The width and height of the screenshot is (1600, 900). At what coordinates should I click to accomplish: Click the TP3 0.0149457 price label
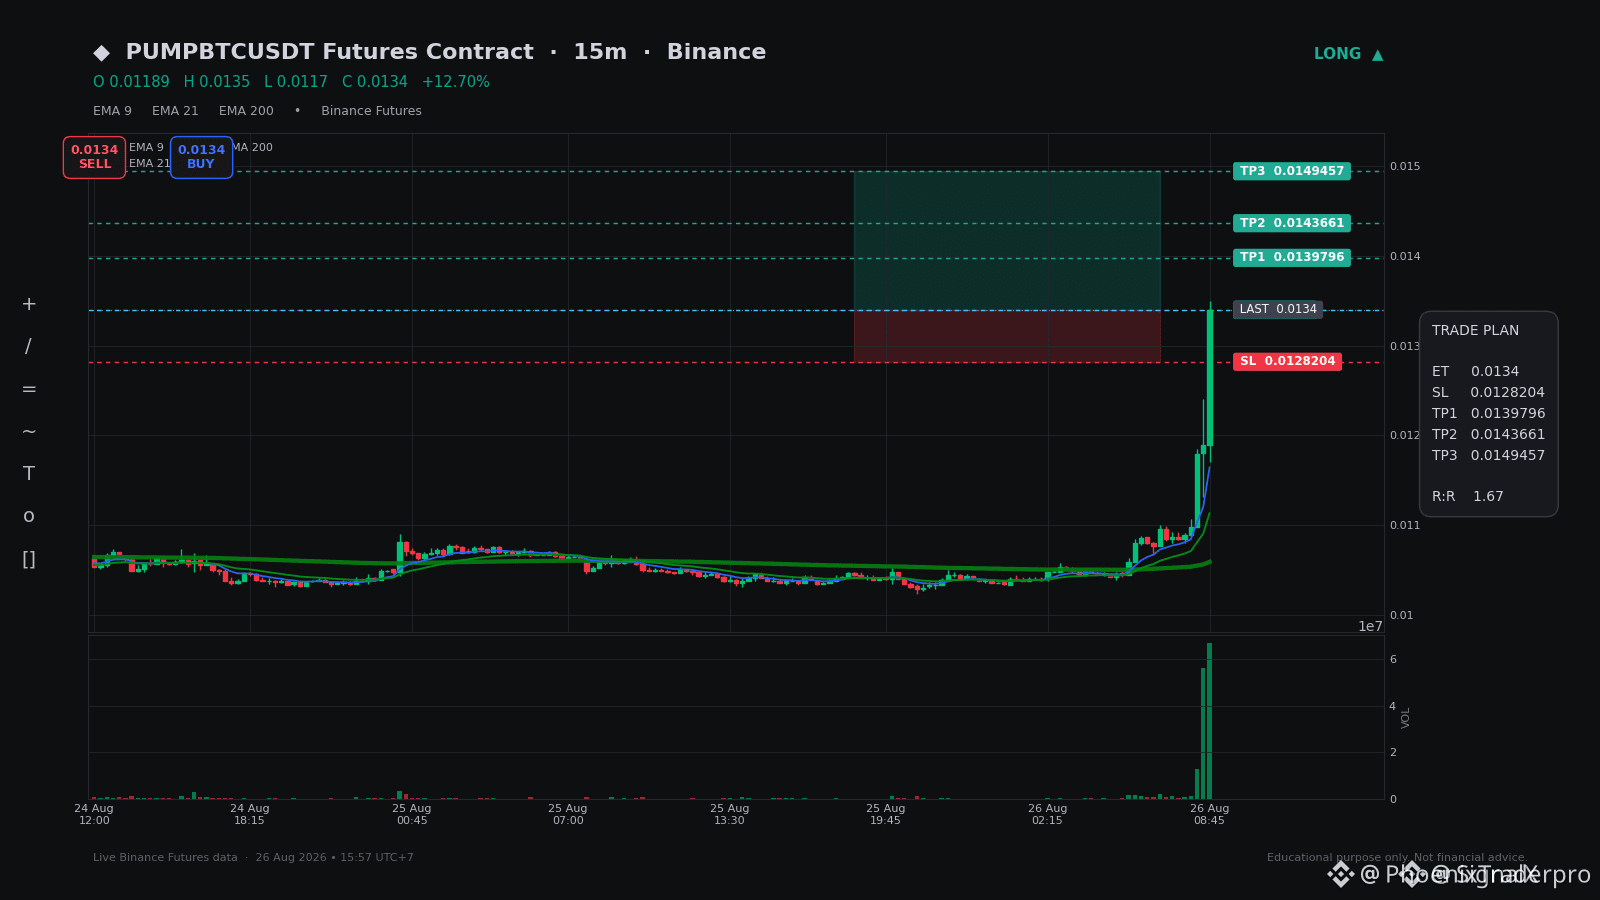tap(1292, 171)
